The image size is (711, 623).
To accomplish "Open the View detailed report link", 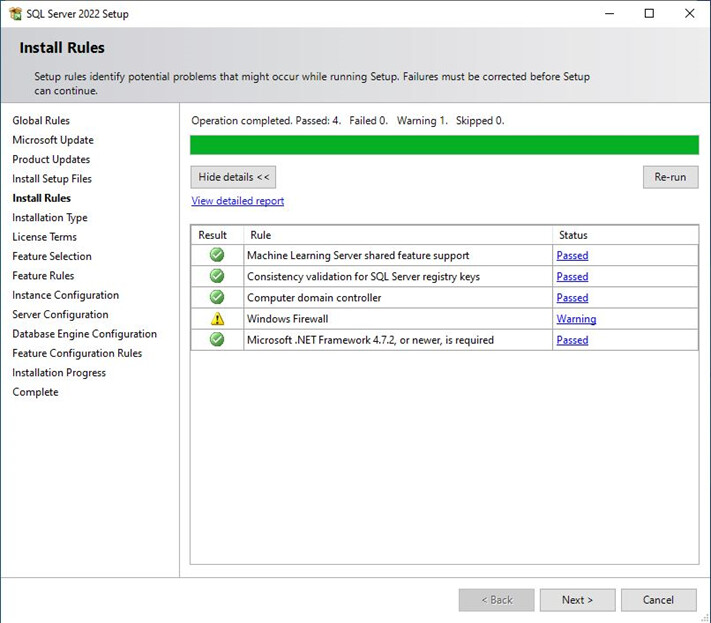I will pos(238,201).
